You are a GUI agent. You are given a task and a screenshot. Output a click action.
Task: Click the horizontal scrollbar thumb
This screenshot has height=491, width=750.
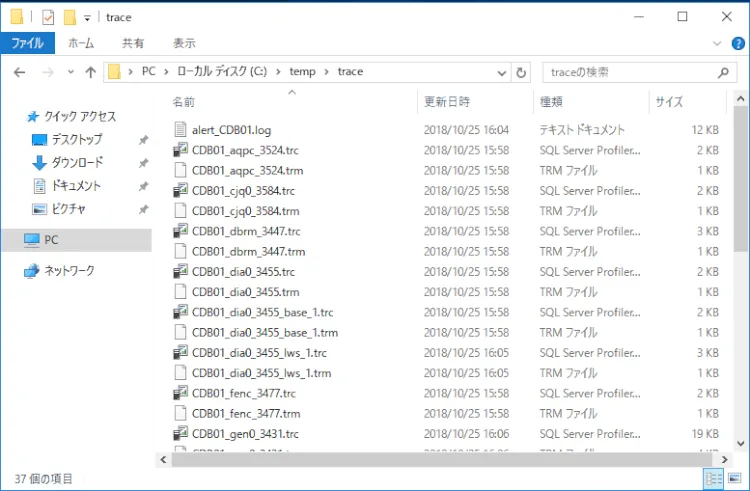(x=442, y=459)
